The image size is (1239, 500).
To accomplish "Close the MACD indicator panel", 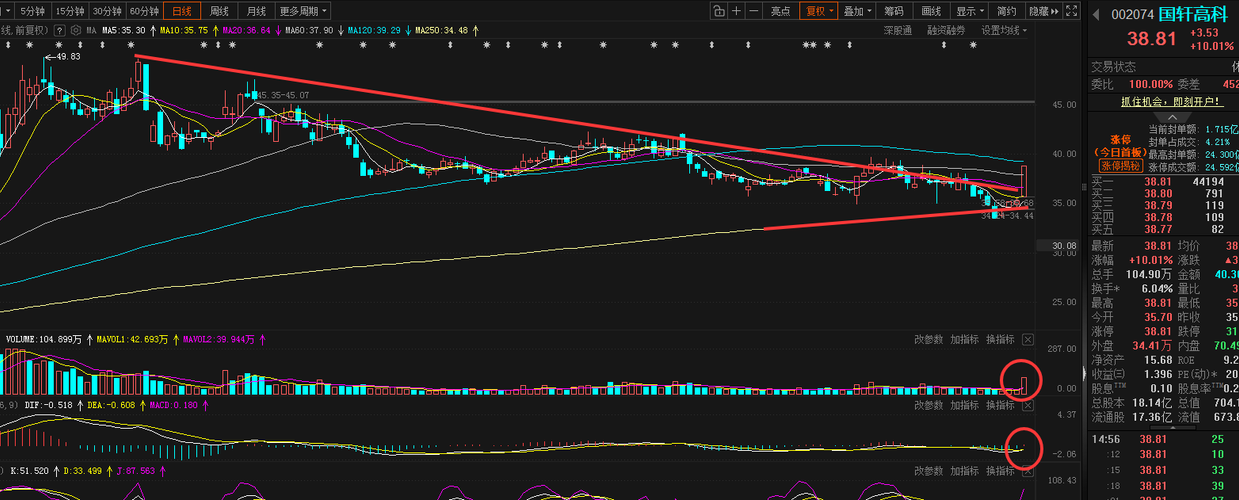I will (1027, 405).
